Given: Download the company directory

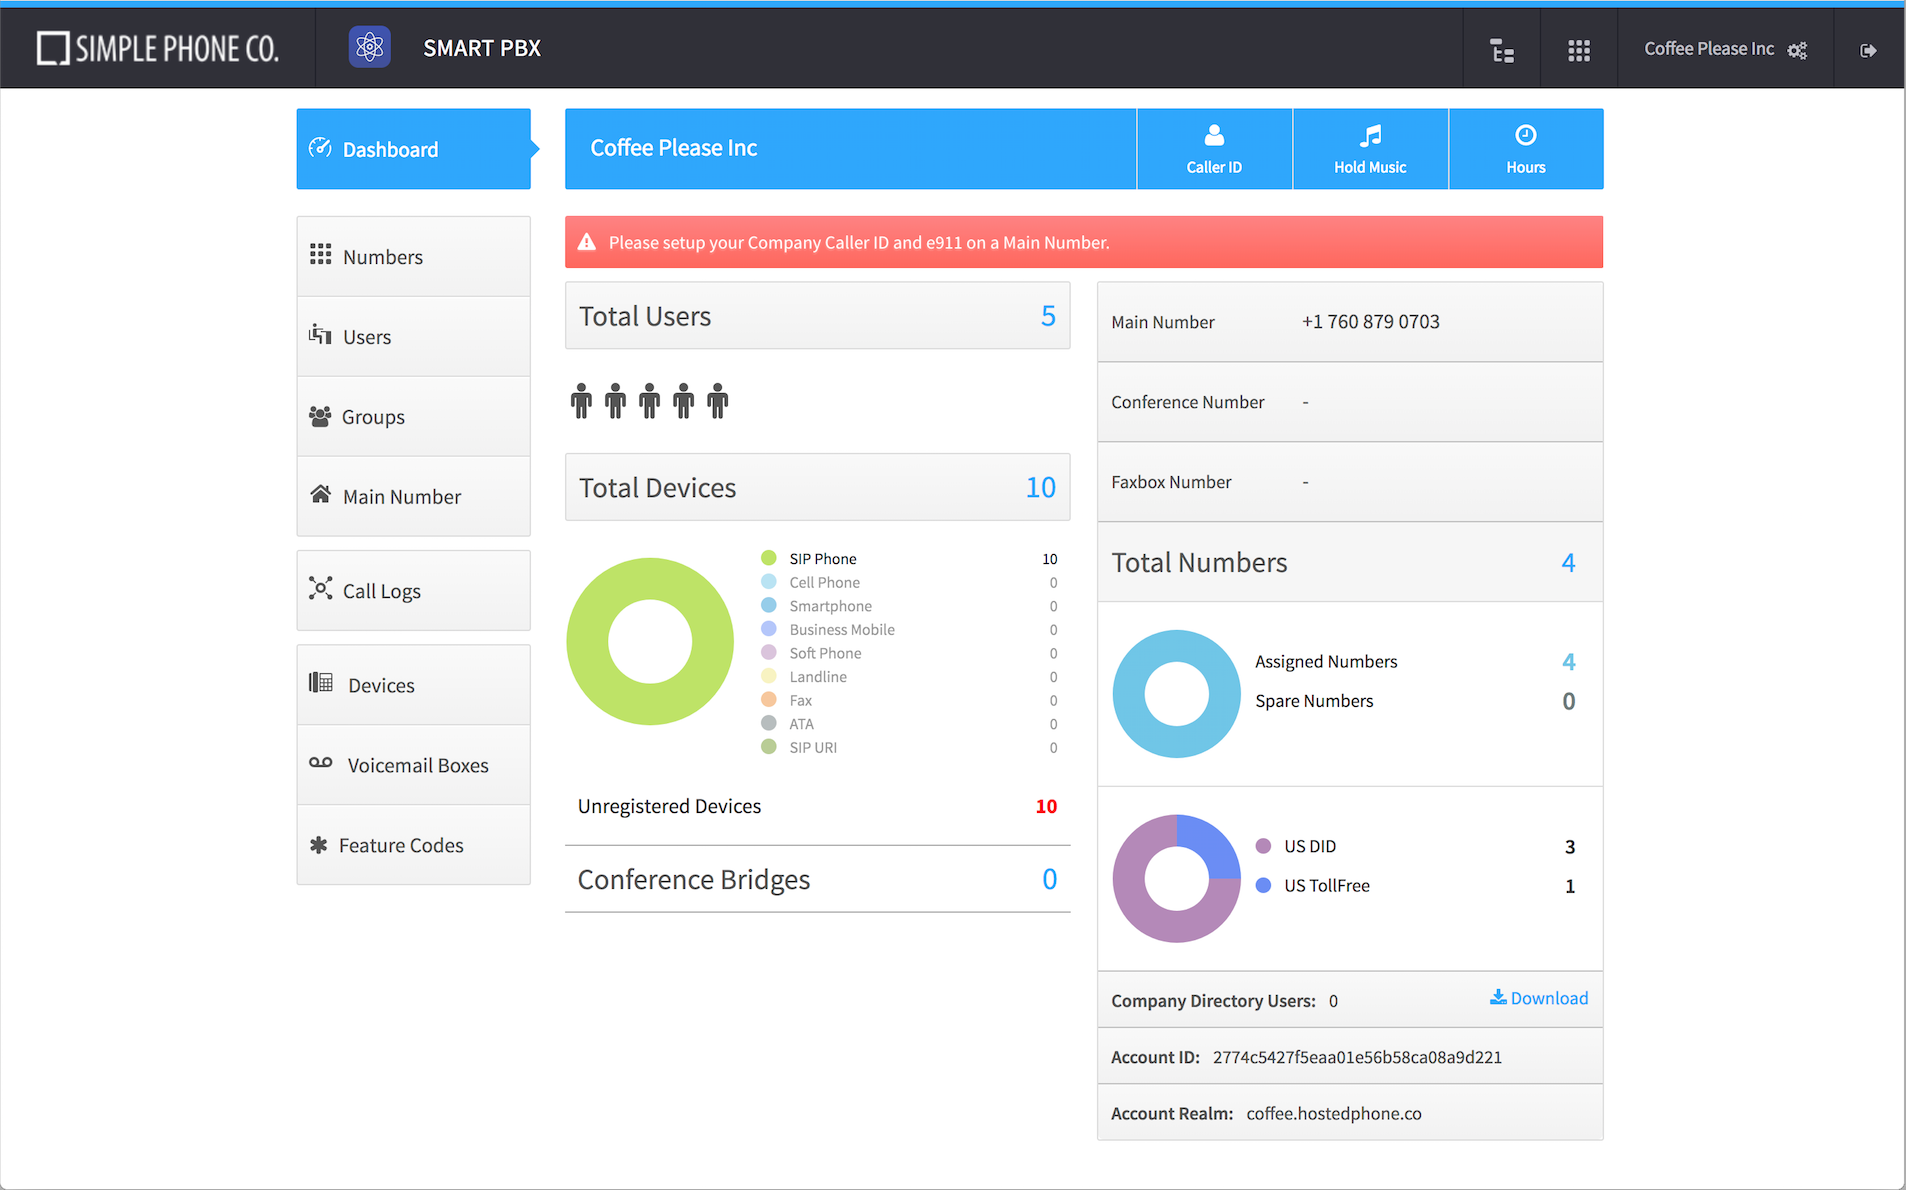Looking at the screenshot, I should pyautogui.click(x=1539, y=998).
